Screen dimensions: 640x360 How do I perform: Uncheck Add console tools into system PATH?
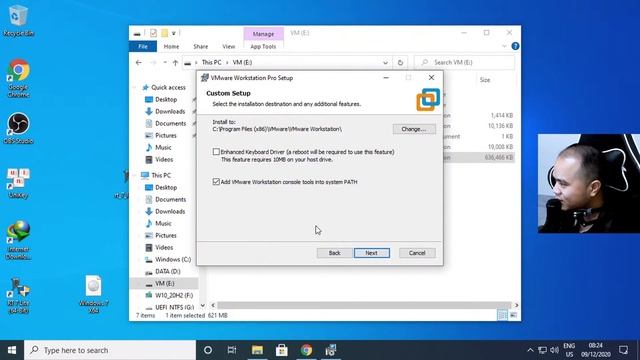(216, 182)
